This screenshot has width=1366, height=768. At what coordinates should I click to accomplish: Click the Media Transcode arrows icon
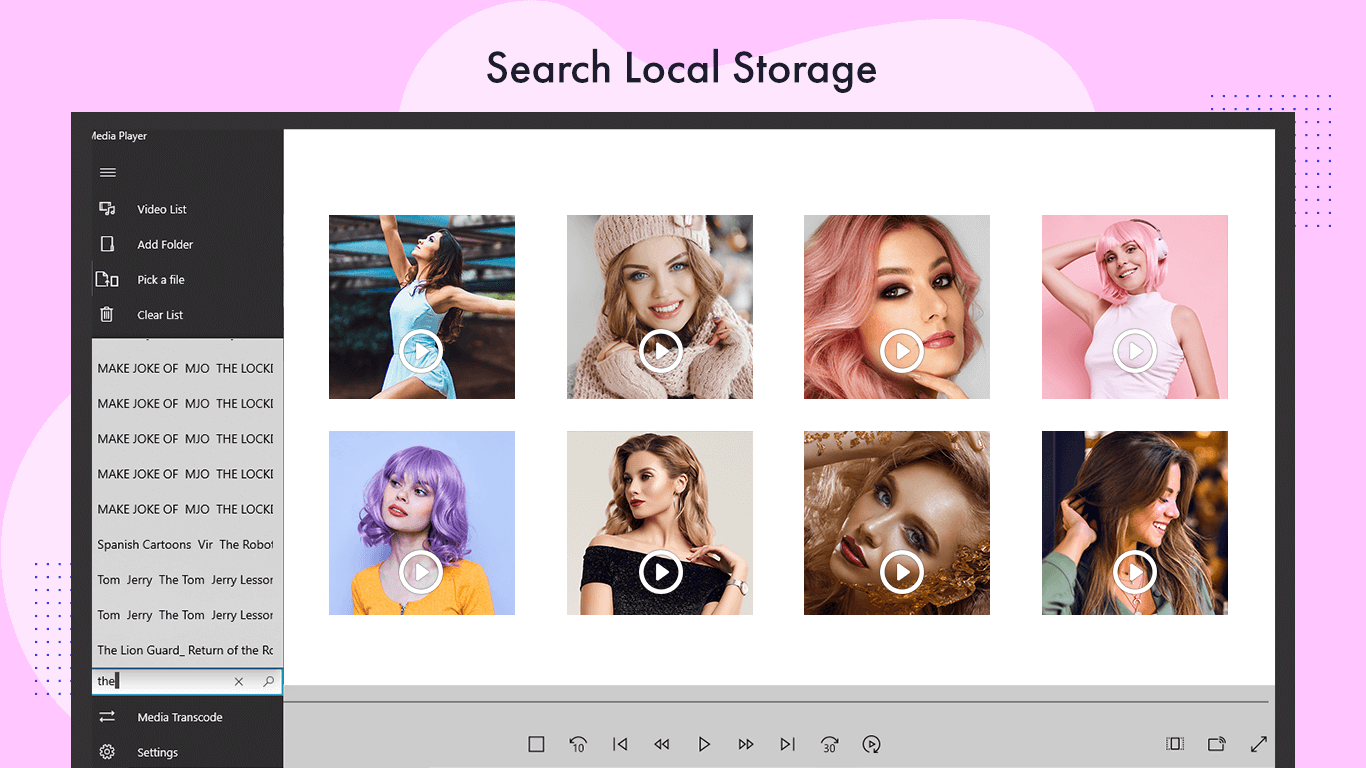pyautogui.click(x=107, y=717)
